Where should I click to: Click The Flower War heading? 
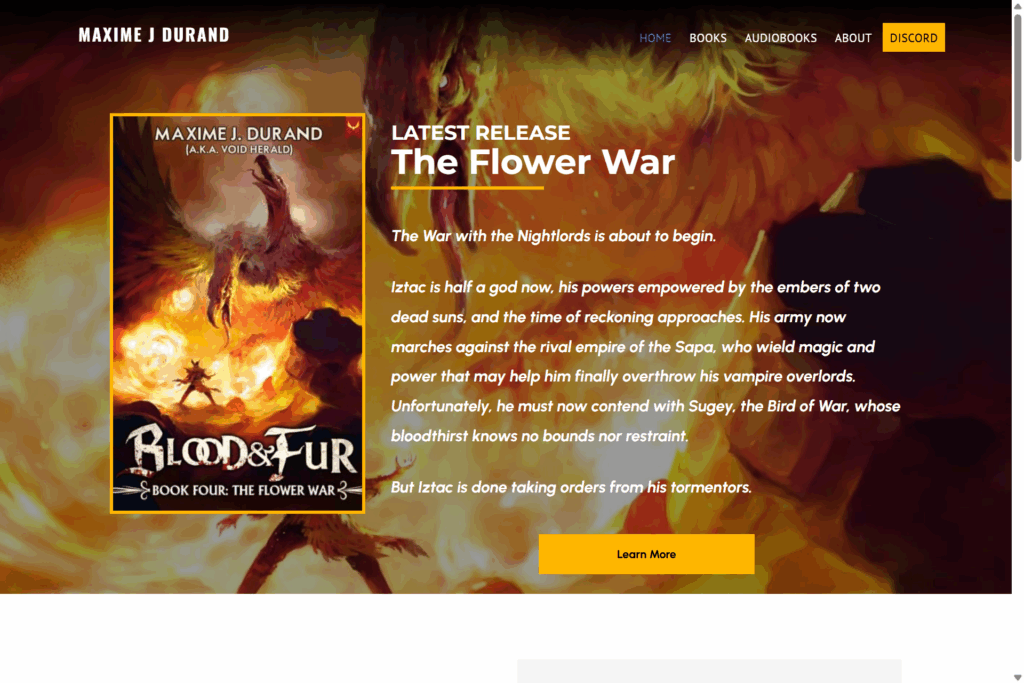click(533, 161)
